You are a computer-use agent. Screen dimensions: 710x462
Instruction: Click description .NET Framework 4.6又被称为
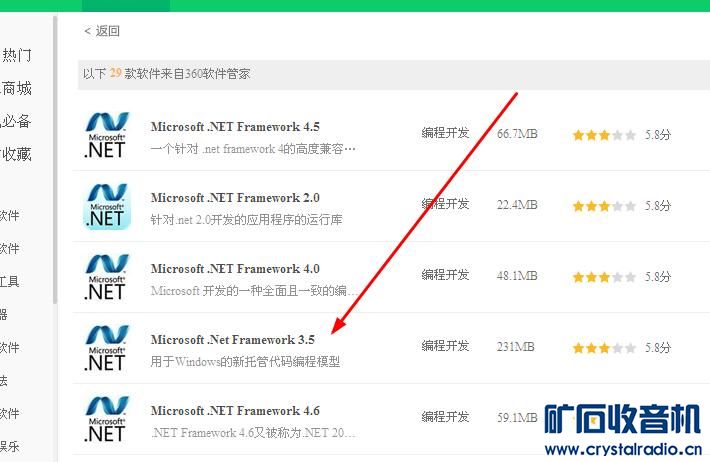click(x=253, y=433)
